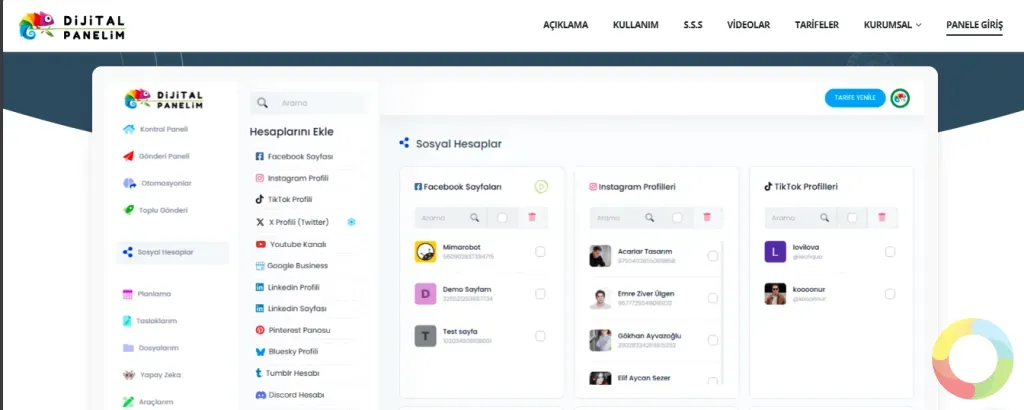This screenshot has width=1024, height=410.
Task: Click the Yapay Zeka icon
Action: pyautogui.click(x=129, y=375)
